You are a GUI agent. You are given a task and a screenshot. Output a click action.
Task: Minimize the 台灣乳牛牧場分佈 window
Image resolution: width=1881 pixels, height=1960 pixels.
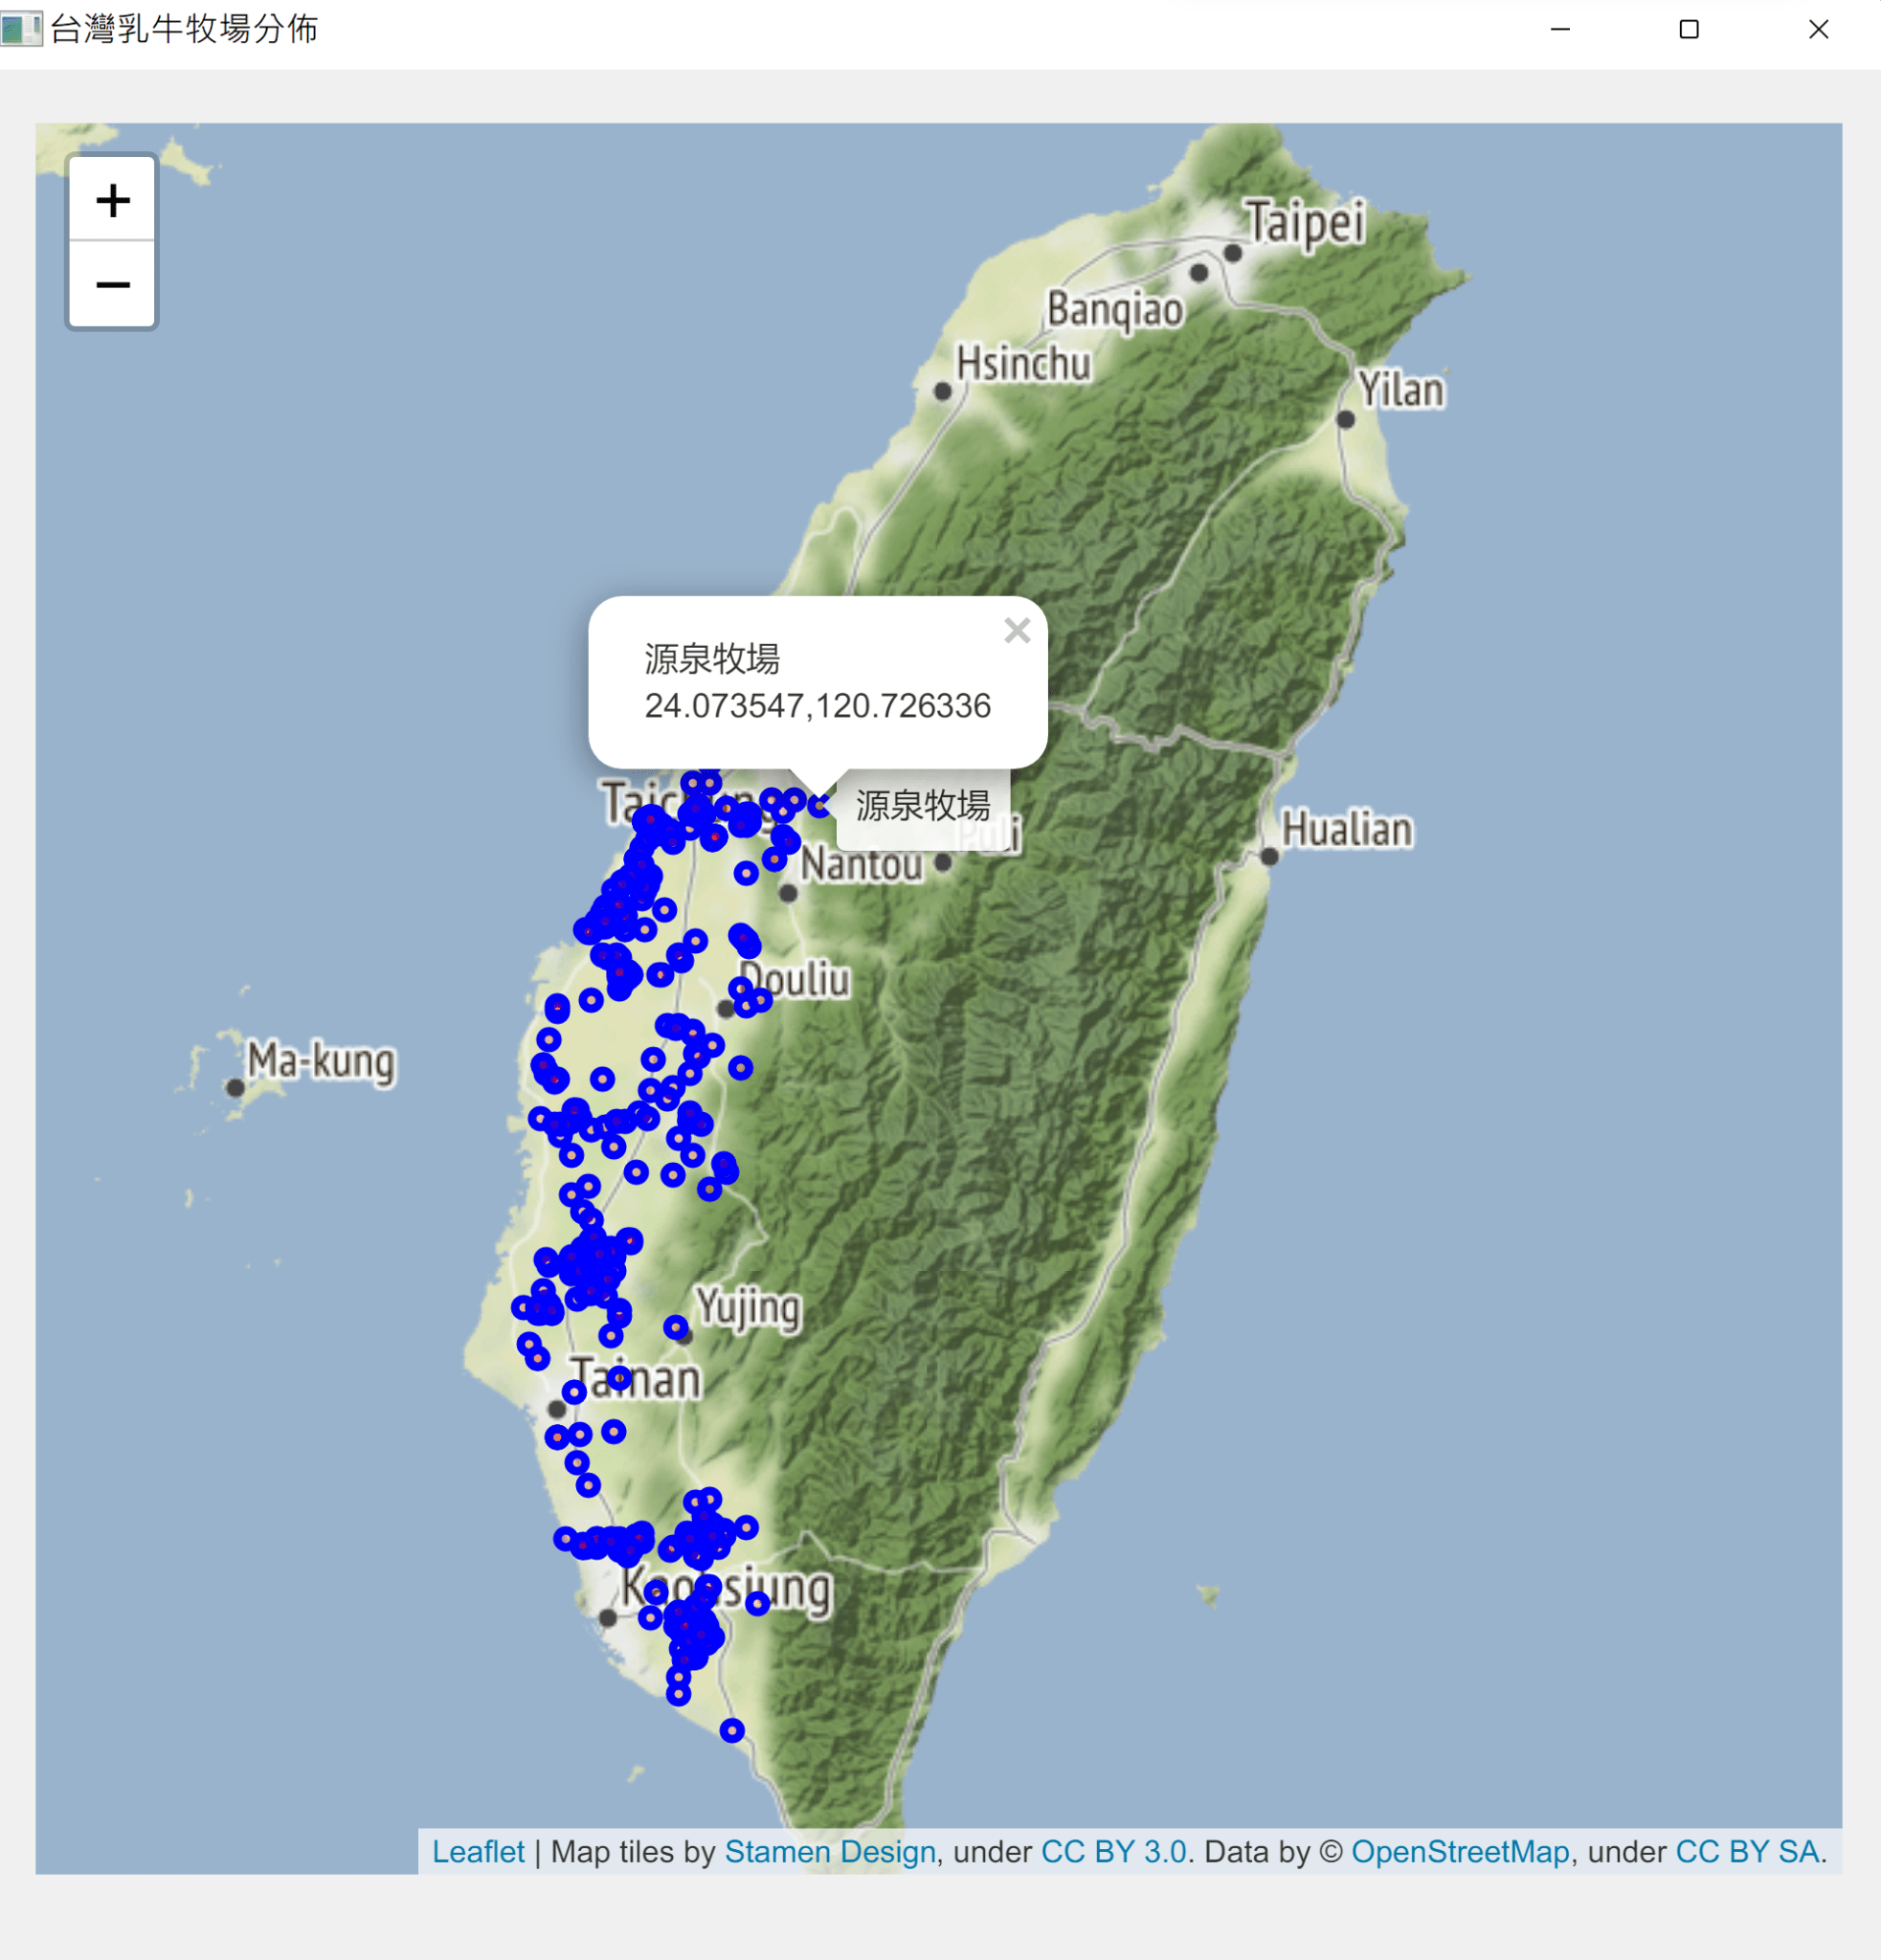tap(1559, 30)
